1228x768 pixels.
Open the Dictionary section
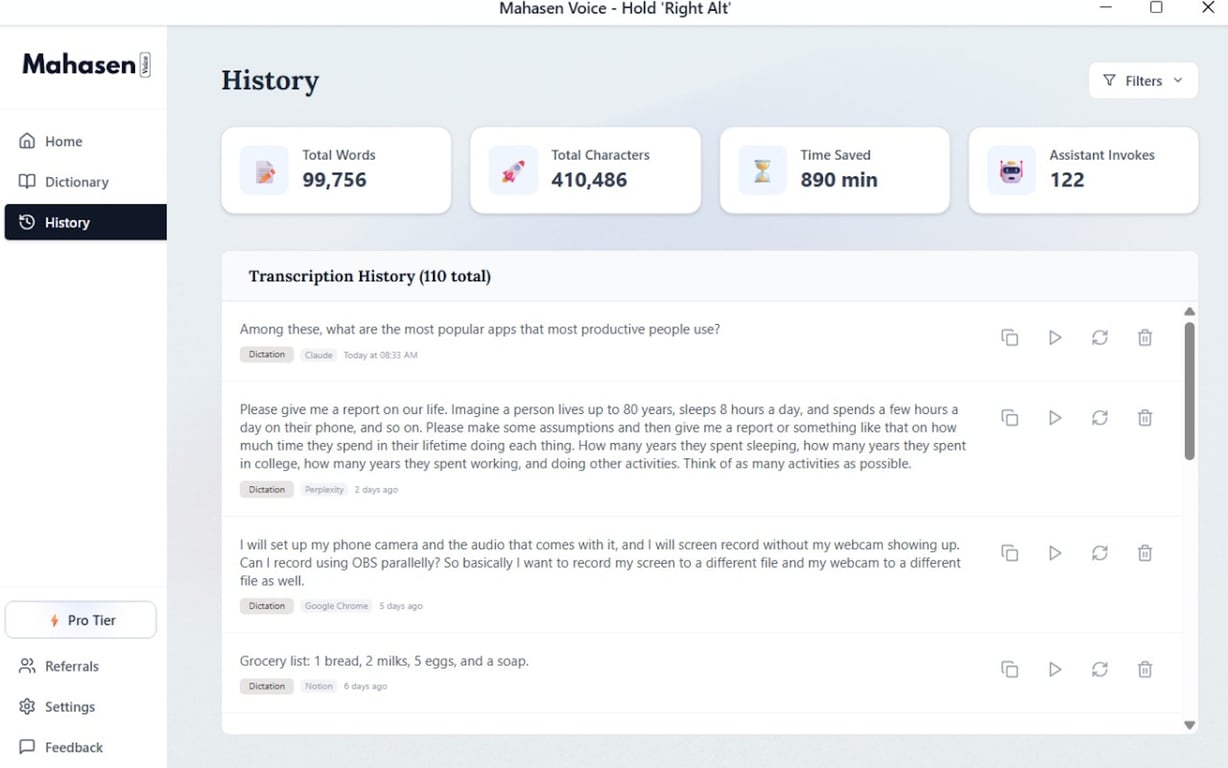76,182
